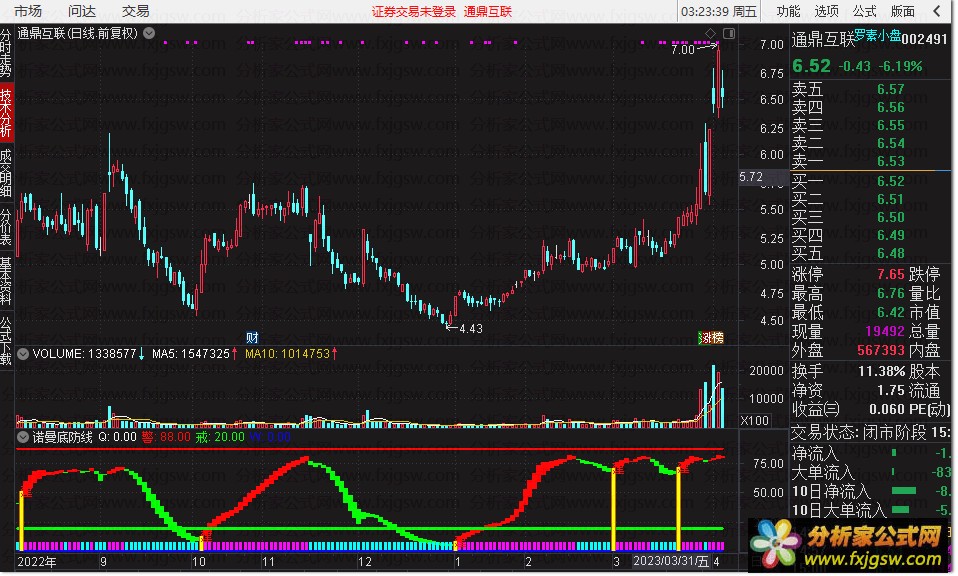This screenshot has height=576, width=958.
Task: Click the 换手 value 11.38%
Action: coord(882,371)
